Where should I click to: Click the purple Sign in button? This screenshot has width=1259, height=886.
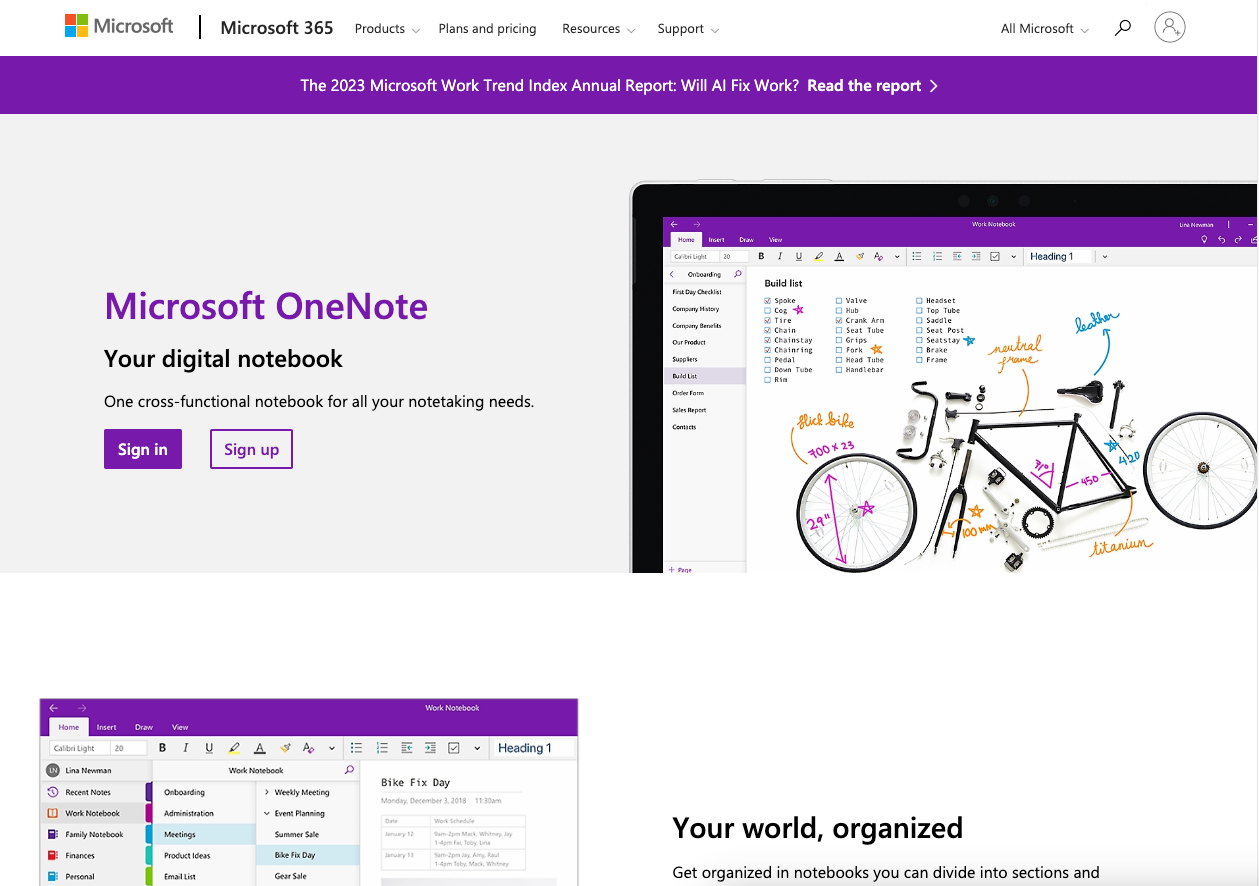pyautogui.click(x=143, y=449)
